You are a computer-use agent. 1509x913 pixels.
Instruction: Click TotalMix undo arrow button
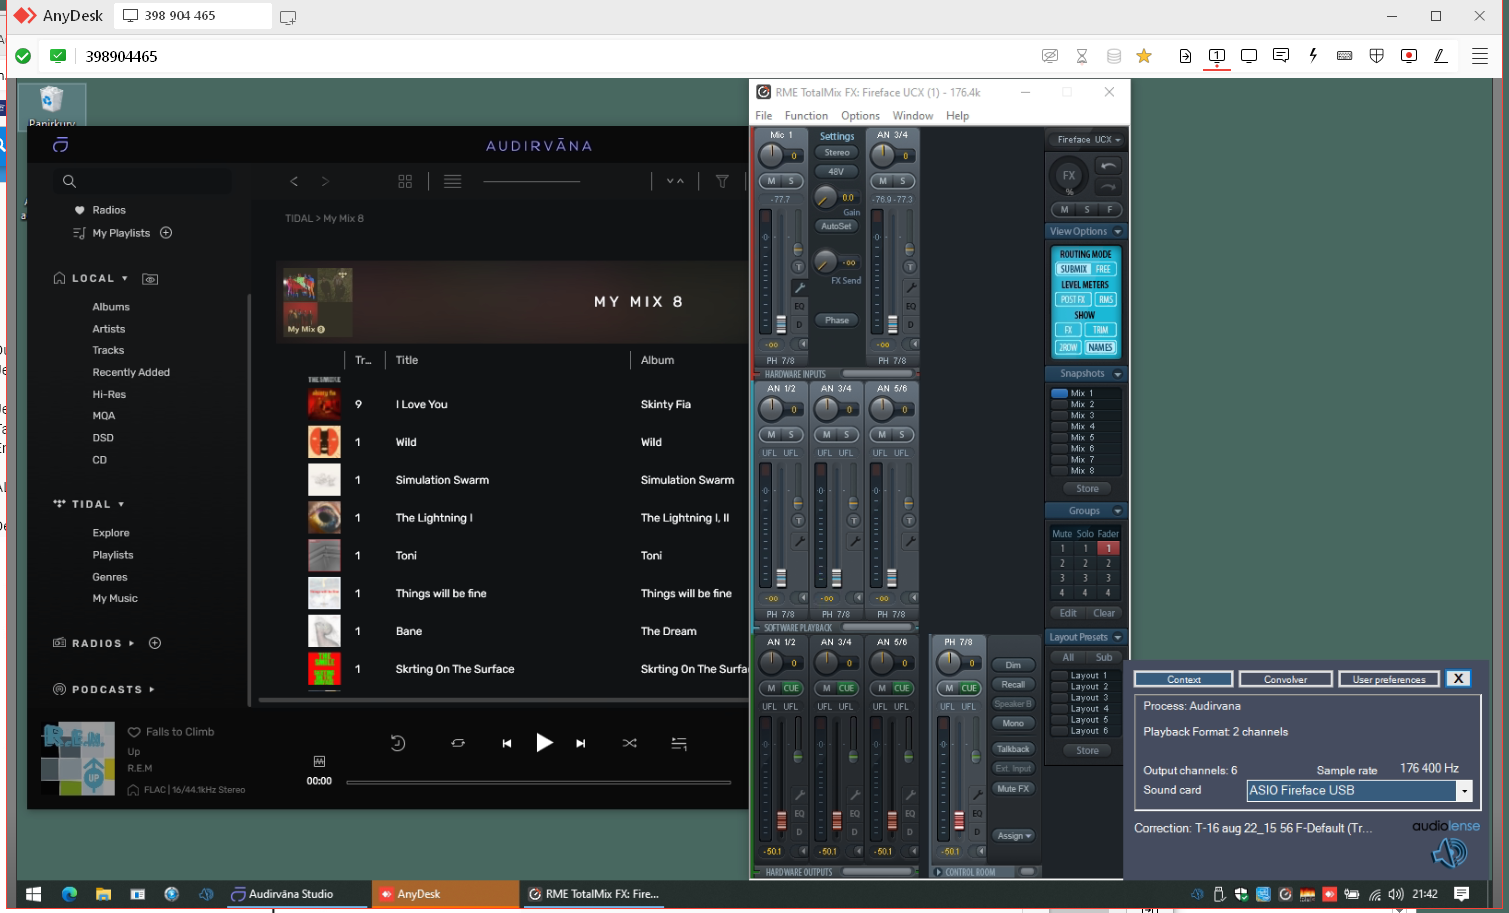[x=1108, y=166]
